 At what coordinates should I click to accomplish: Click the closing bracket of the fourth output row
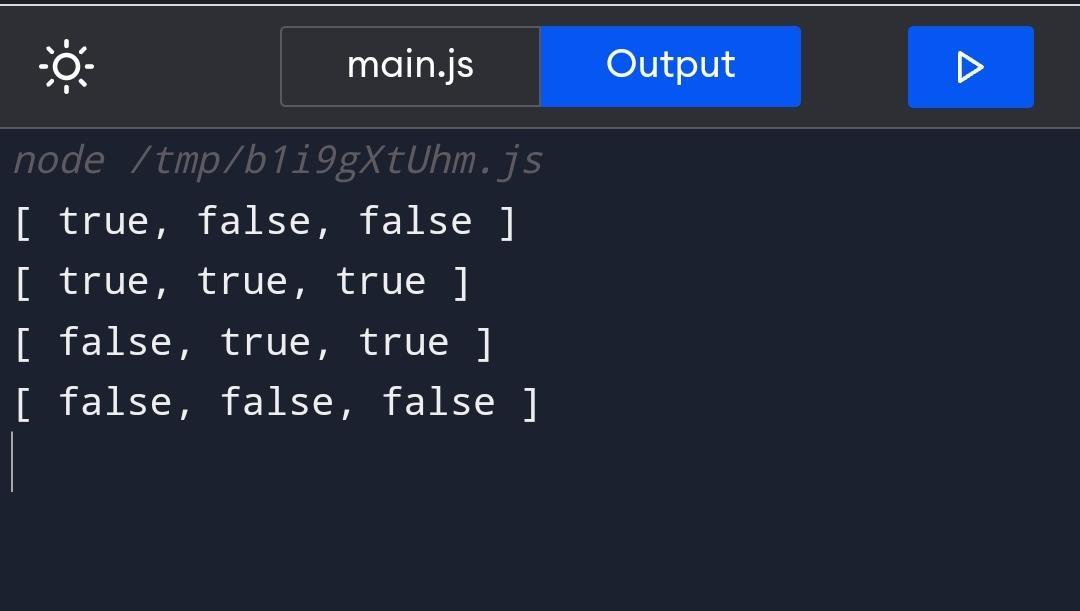click(530, 403)
